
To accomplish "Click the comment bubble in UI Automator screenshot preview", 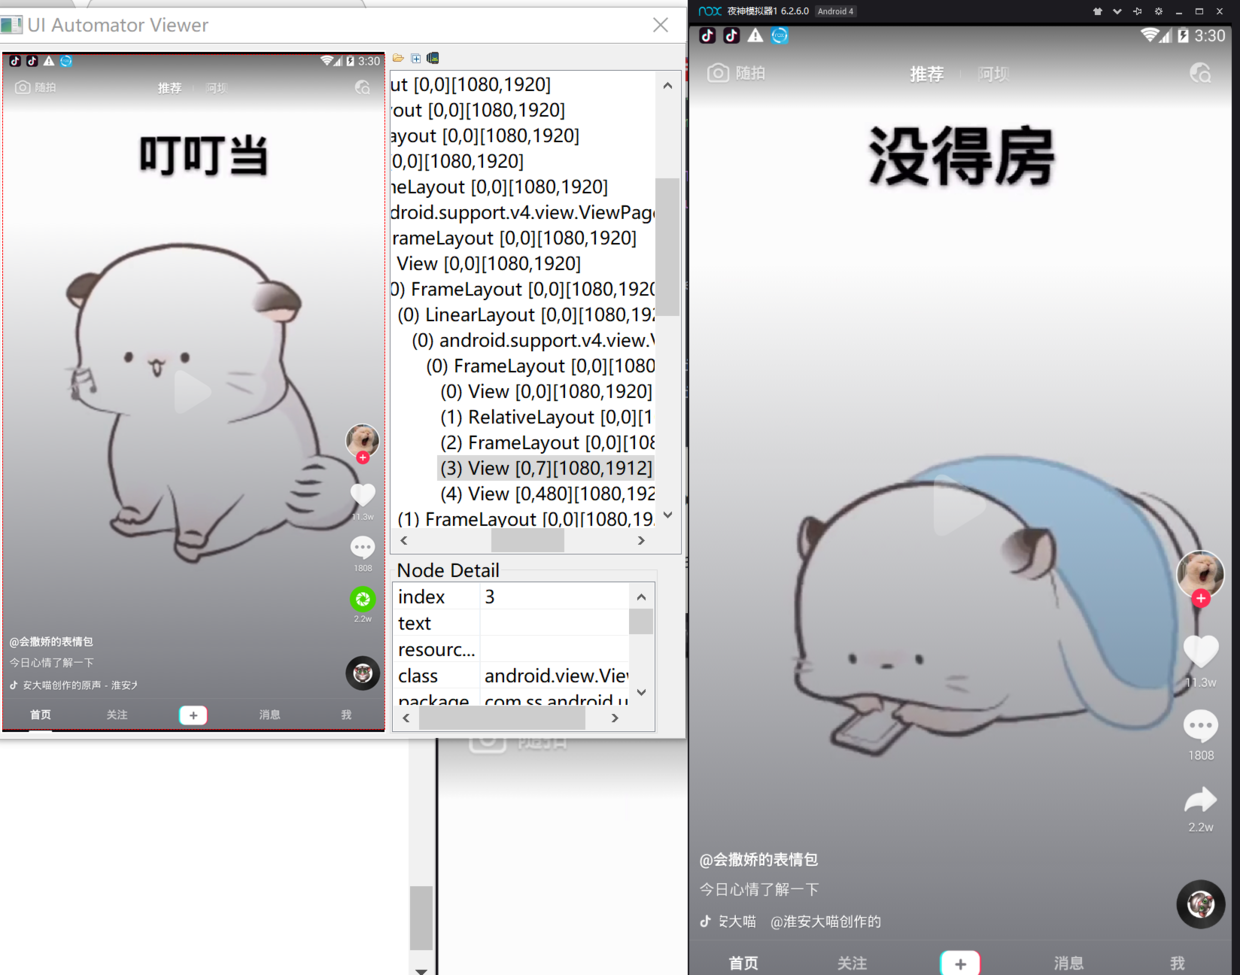I will (362, 547).
